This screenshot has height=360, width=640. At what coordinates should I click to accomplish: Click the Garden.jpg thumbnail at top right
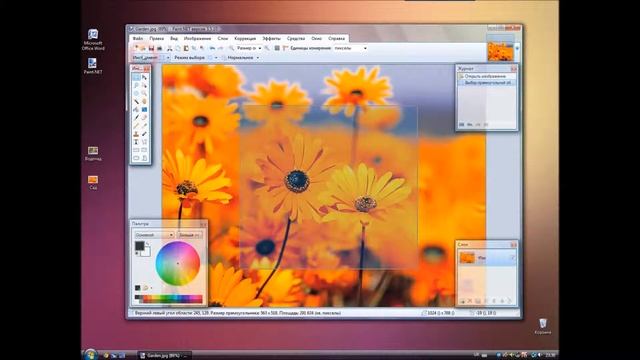click(x=500, y=51)
